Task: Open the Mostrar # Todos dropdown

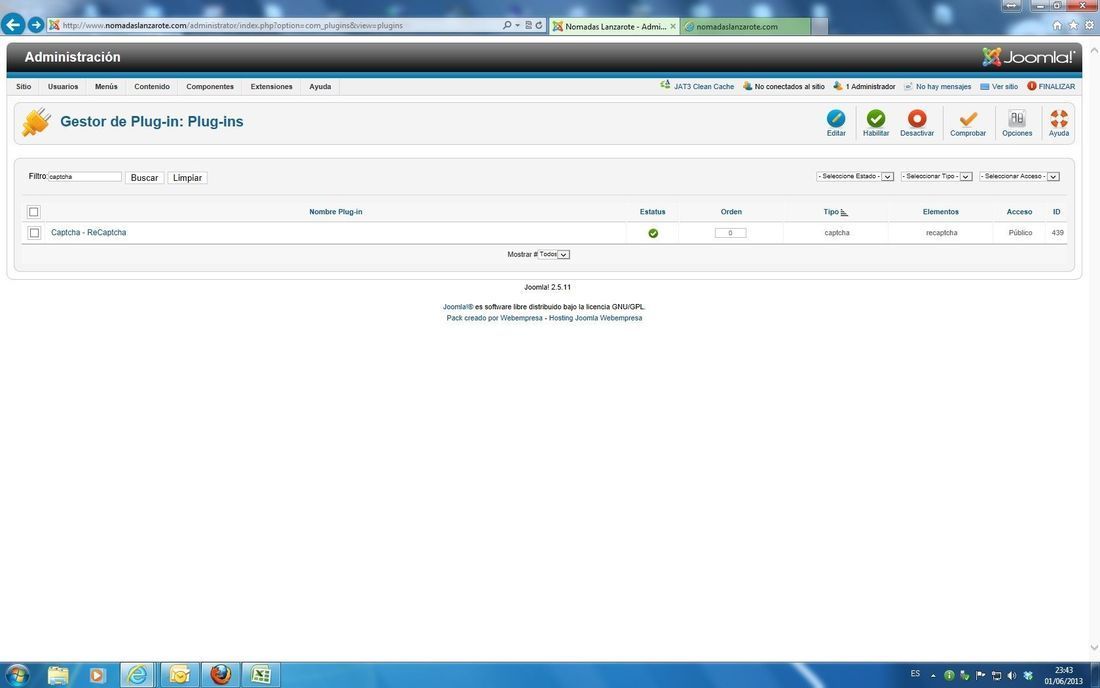Action: click(554, 255)
